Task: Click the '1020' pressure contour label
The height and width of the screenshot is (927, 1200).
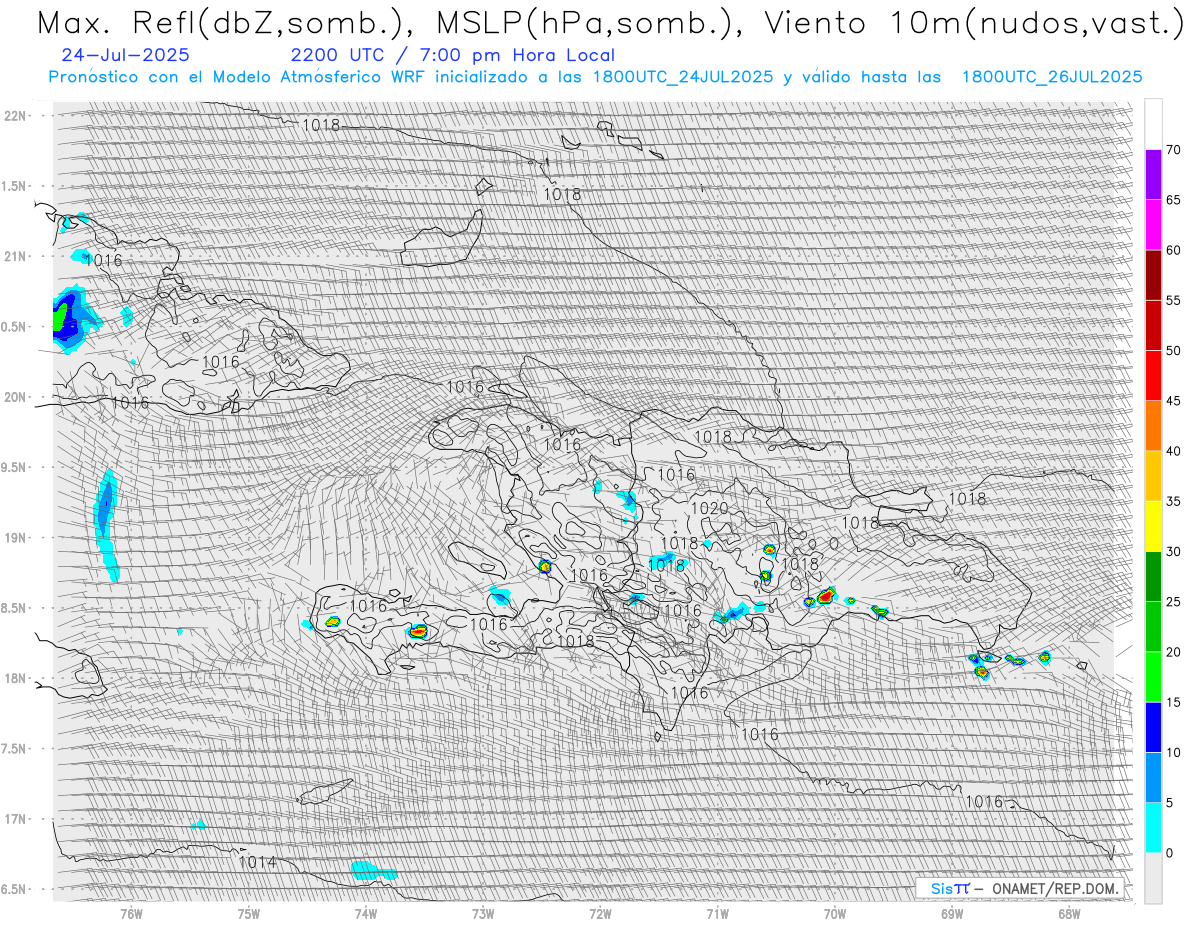Action: [x=710, y=508]
